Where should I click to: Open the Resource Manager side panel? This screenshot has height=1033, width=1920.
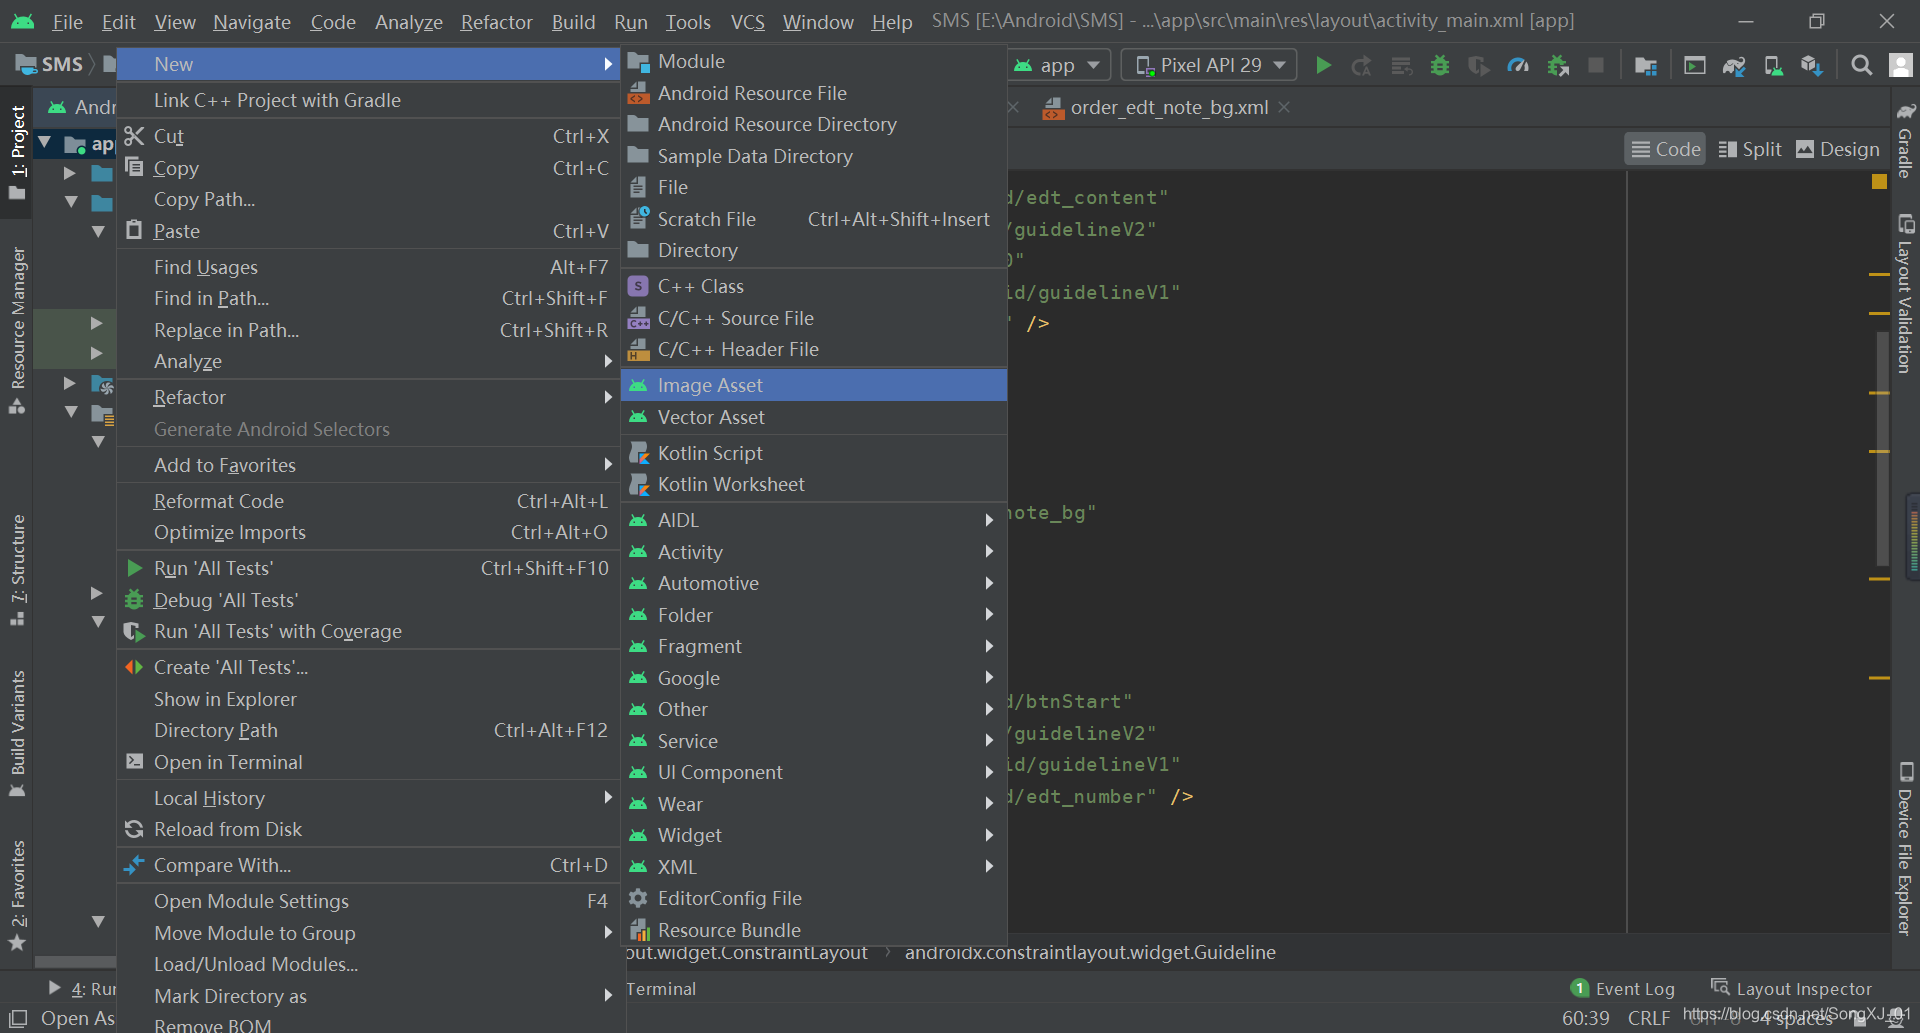click(x=17, y=330)
